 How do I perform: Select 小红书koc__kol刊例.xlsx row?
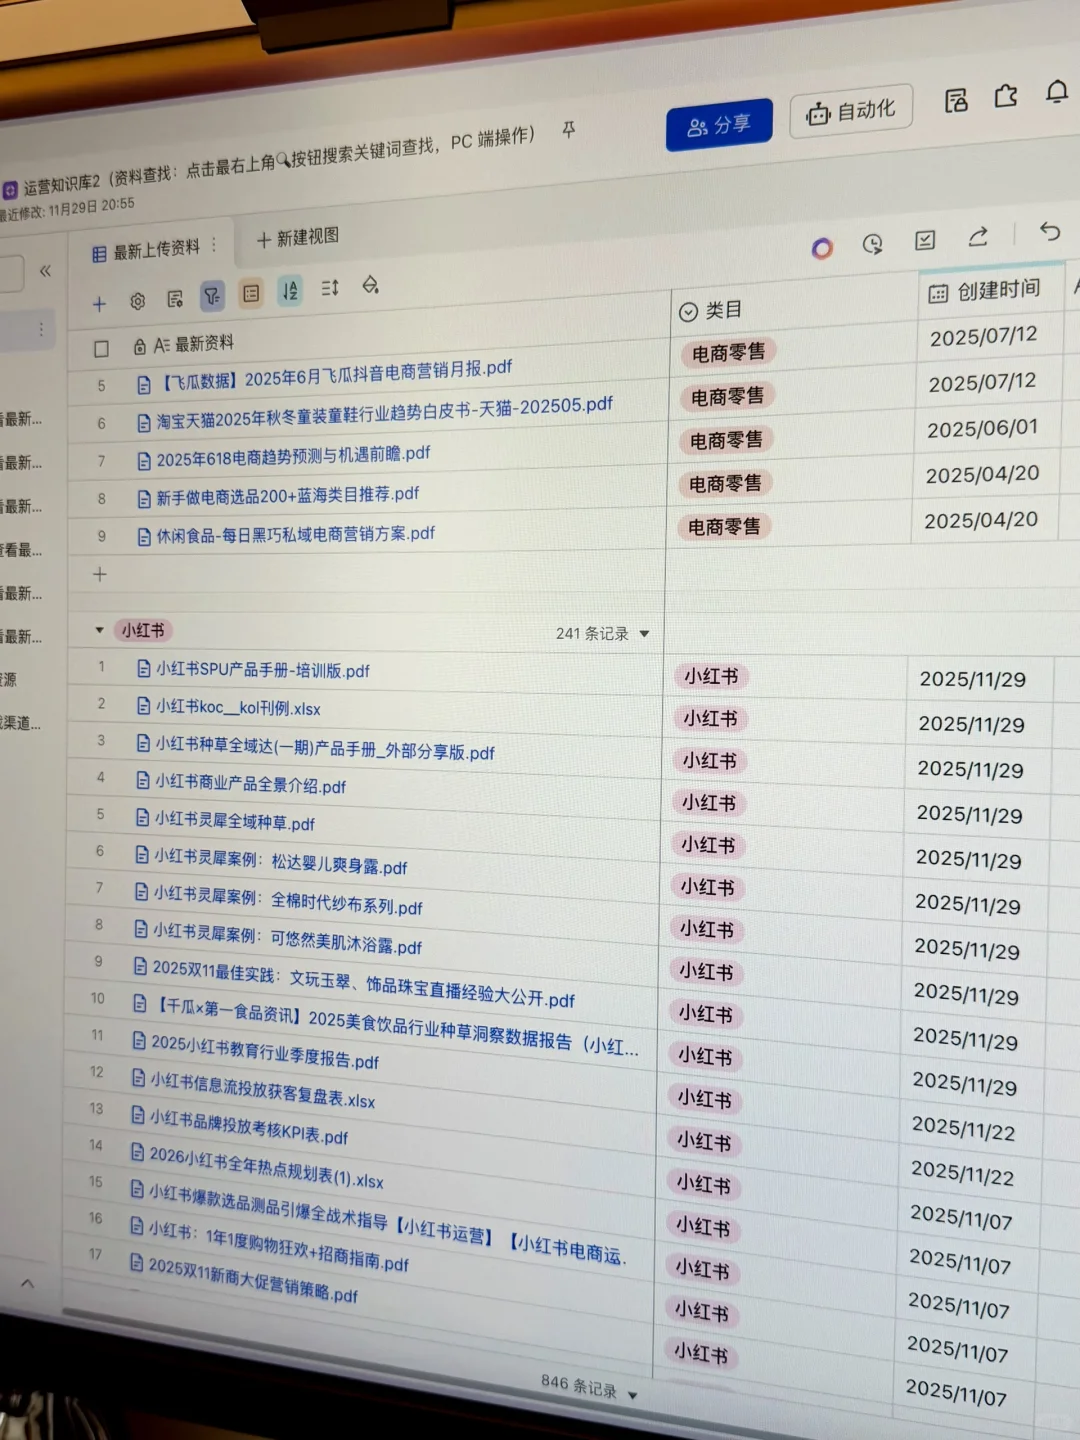[x=238, y=707]
